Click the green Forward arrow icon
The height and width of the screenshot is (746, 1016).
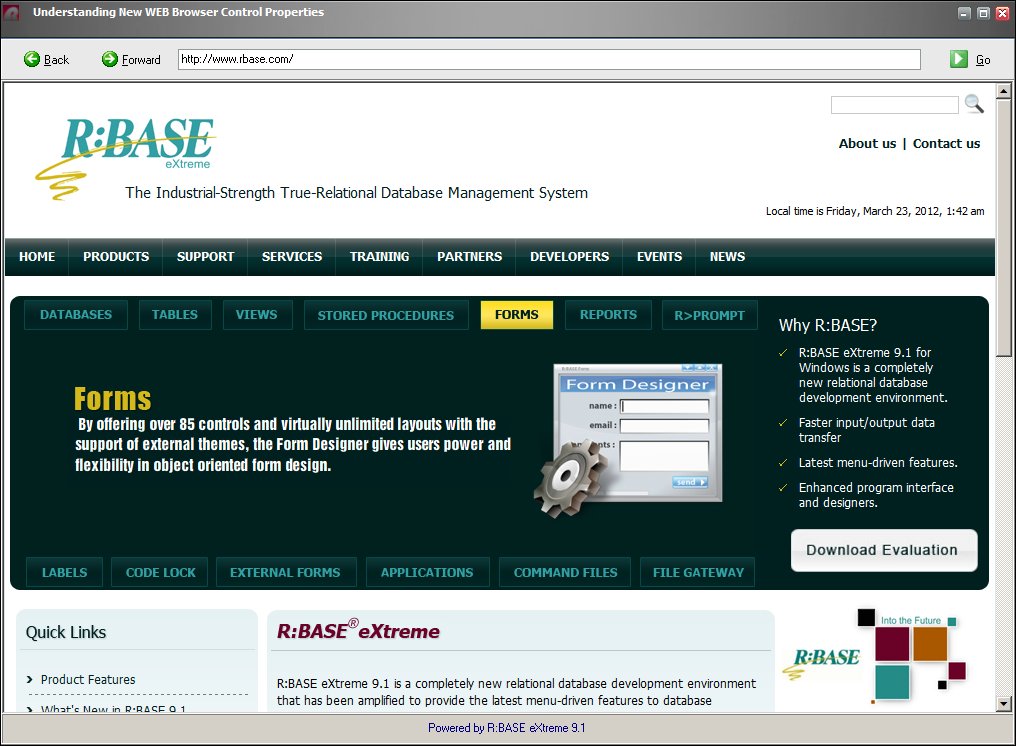(x=110, y=60)
